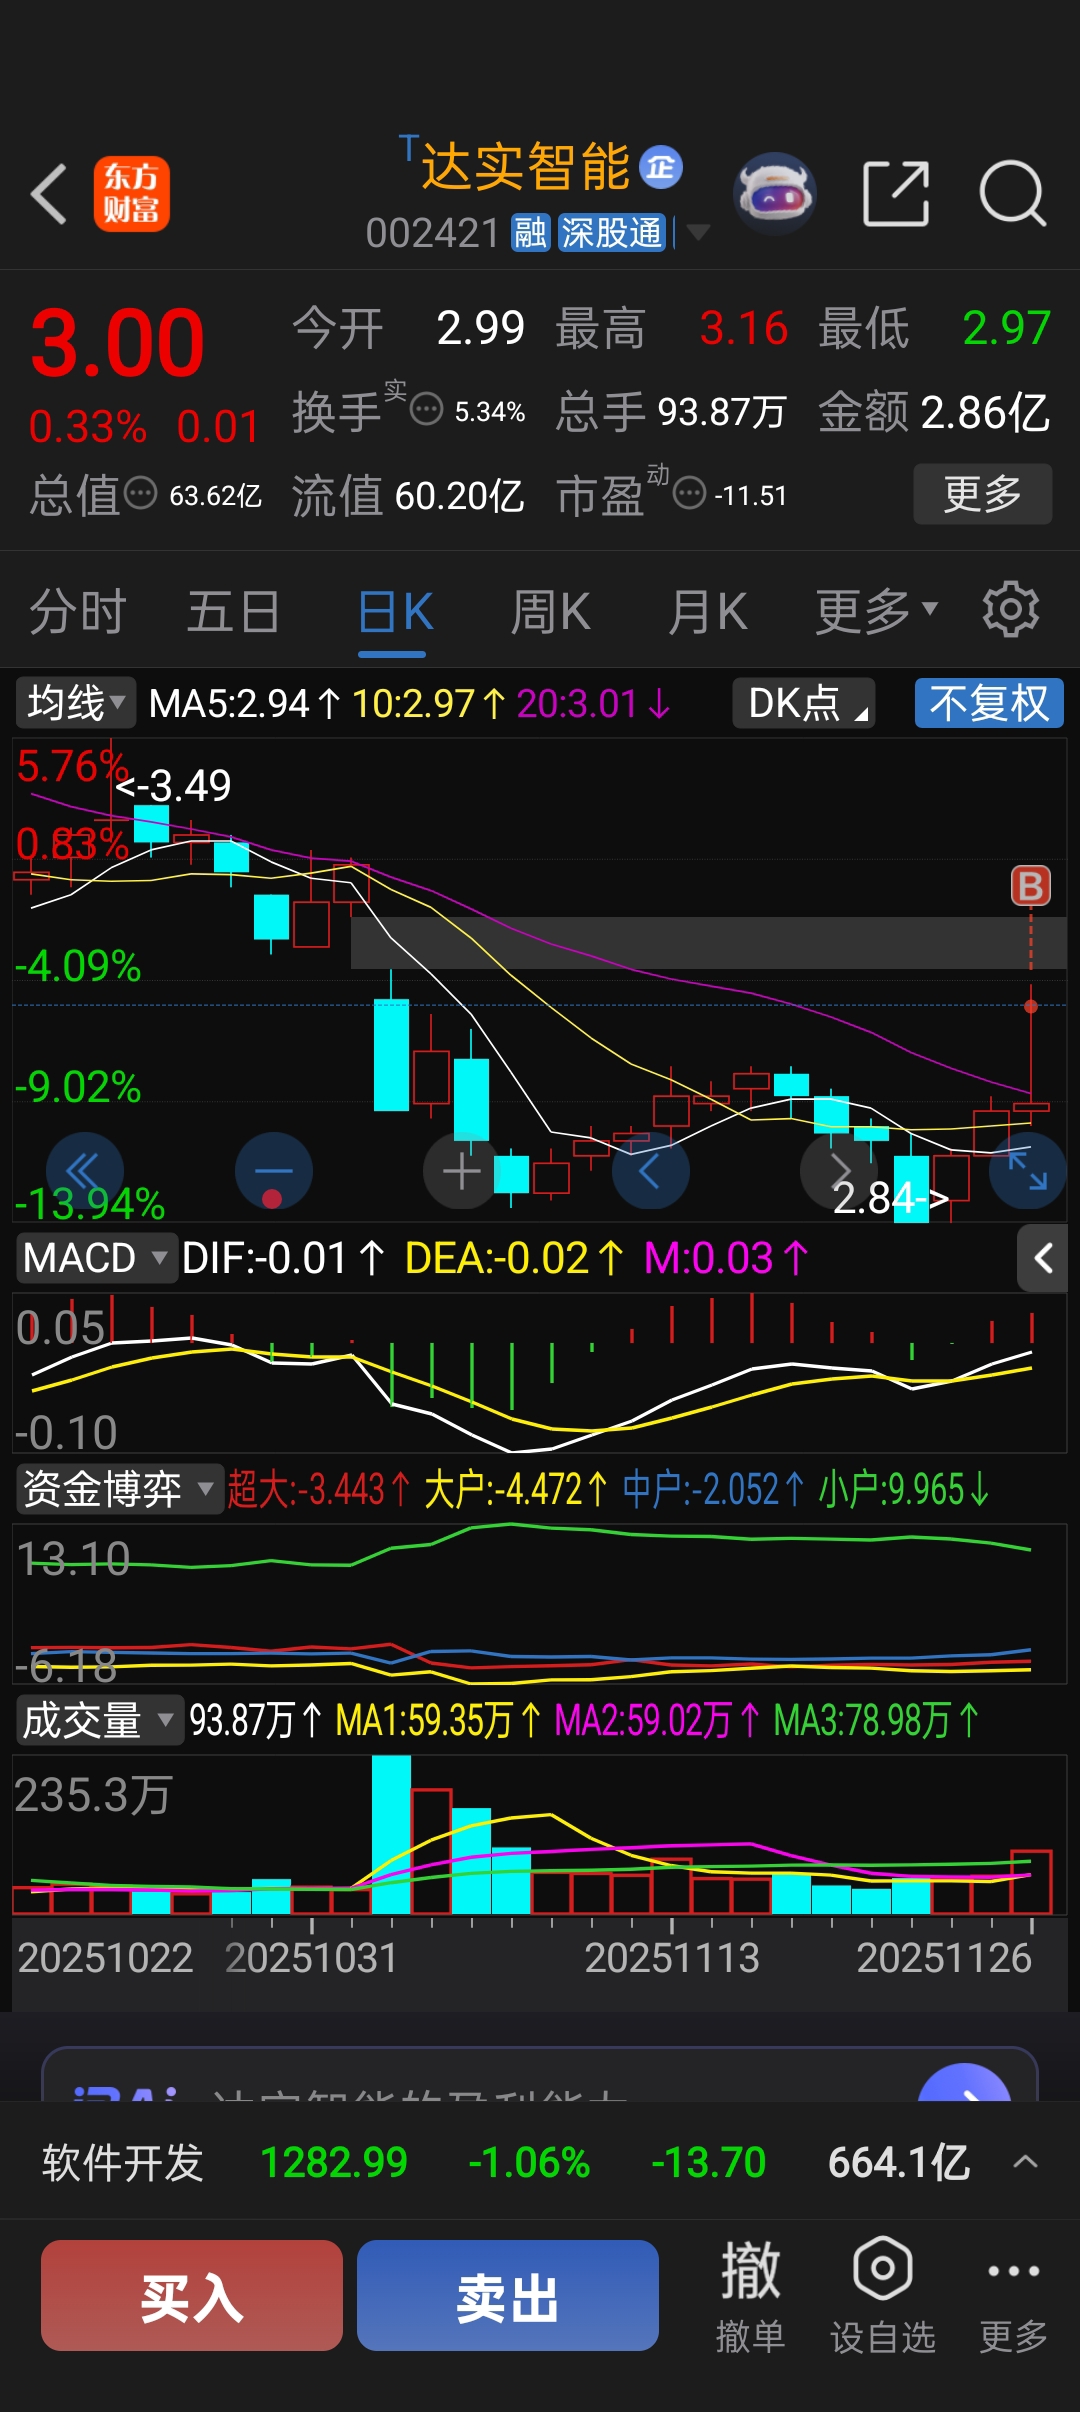Viewport: 1080px width, 2412px height.
Task: Tap the 金额 2.86亿 value
Action: click(x=985, y=412)
